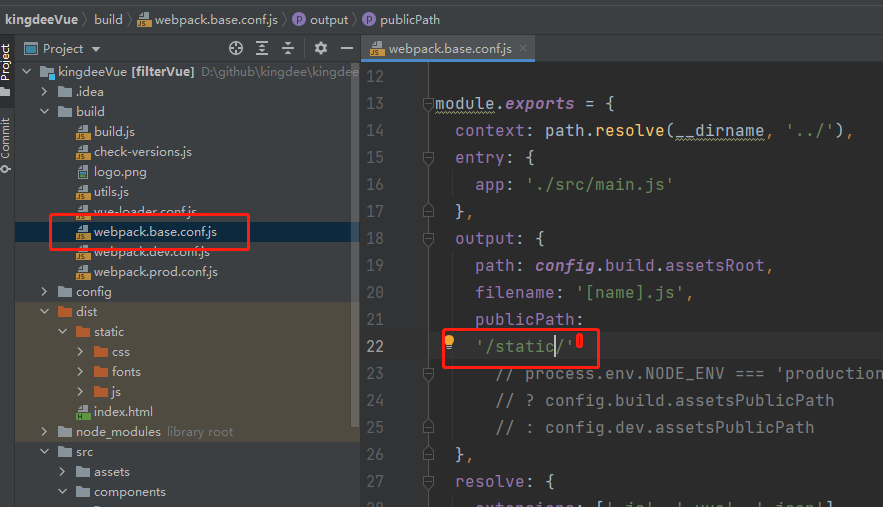Open the Project tool window side tab

click(6, 69)
